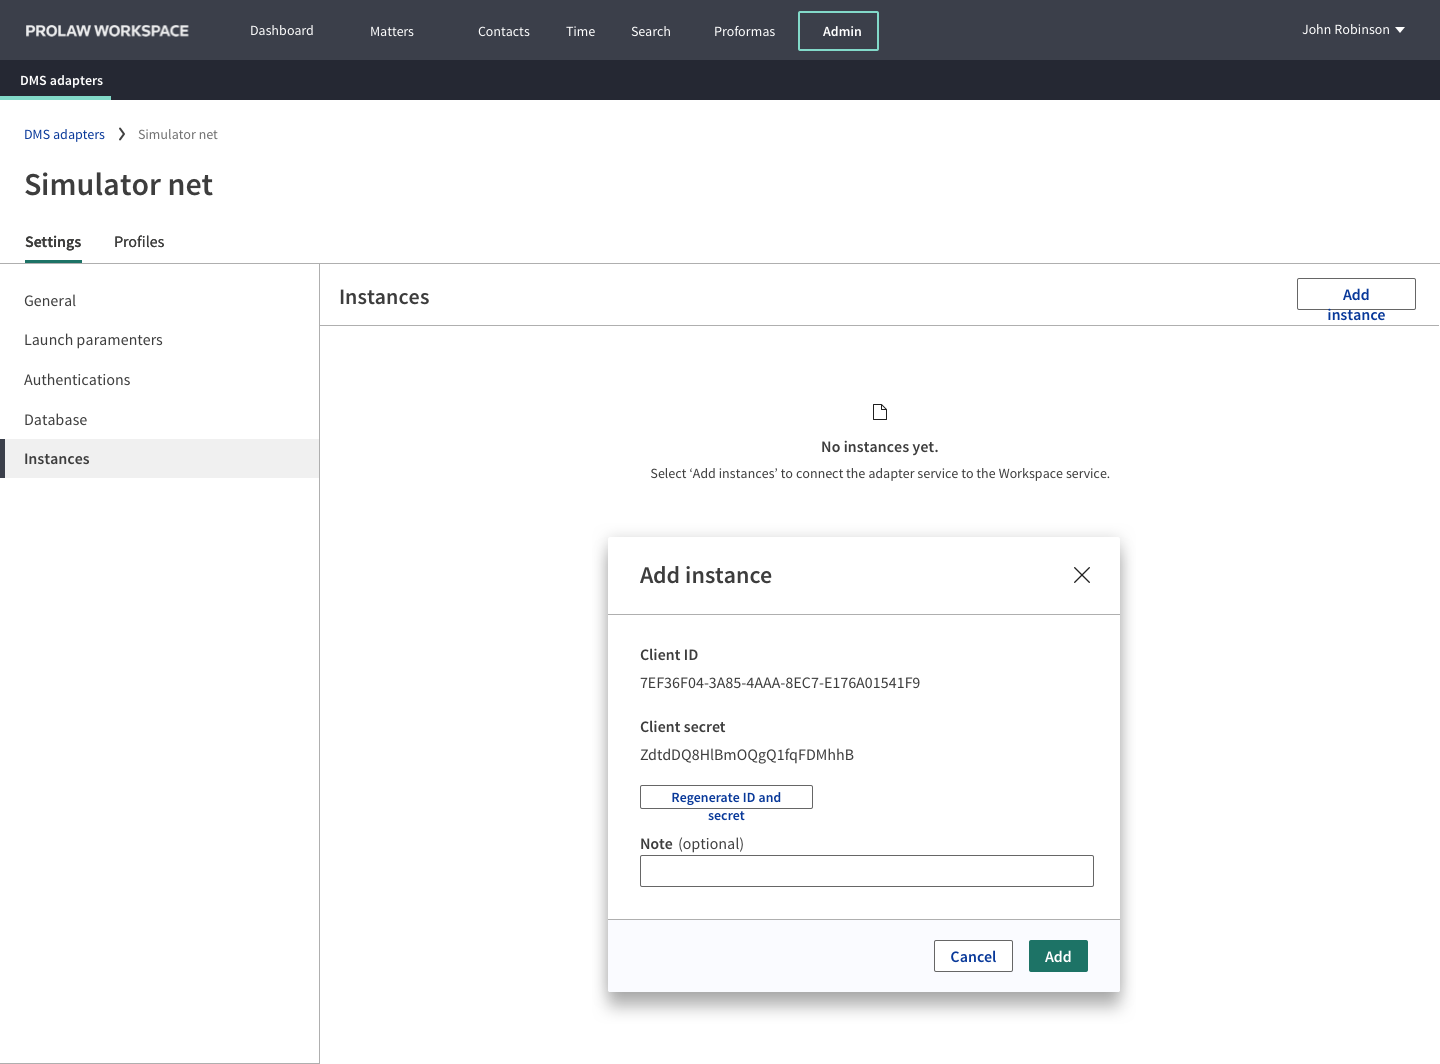The image size is (1440, 1064).
Task: Click the Add instance button
Action: point(1356,294)
